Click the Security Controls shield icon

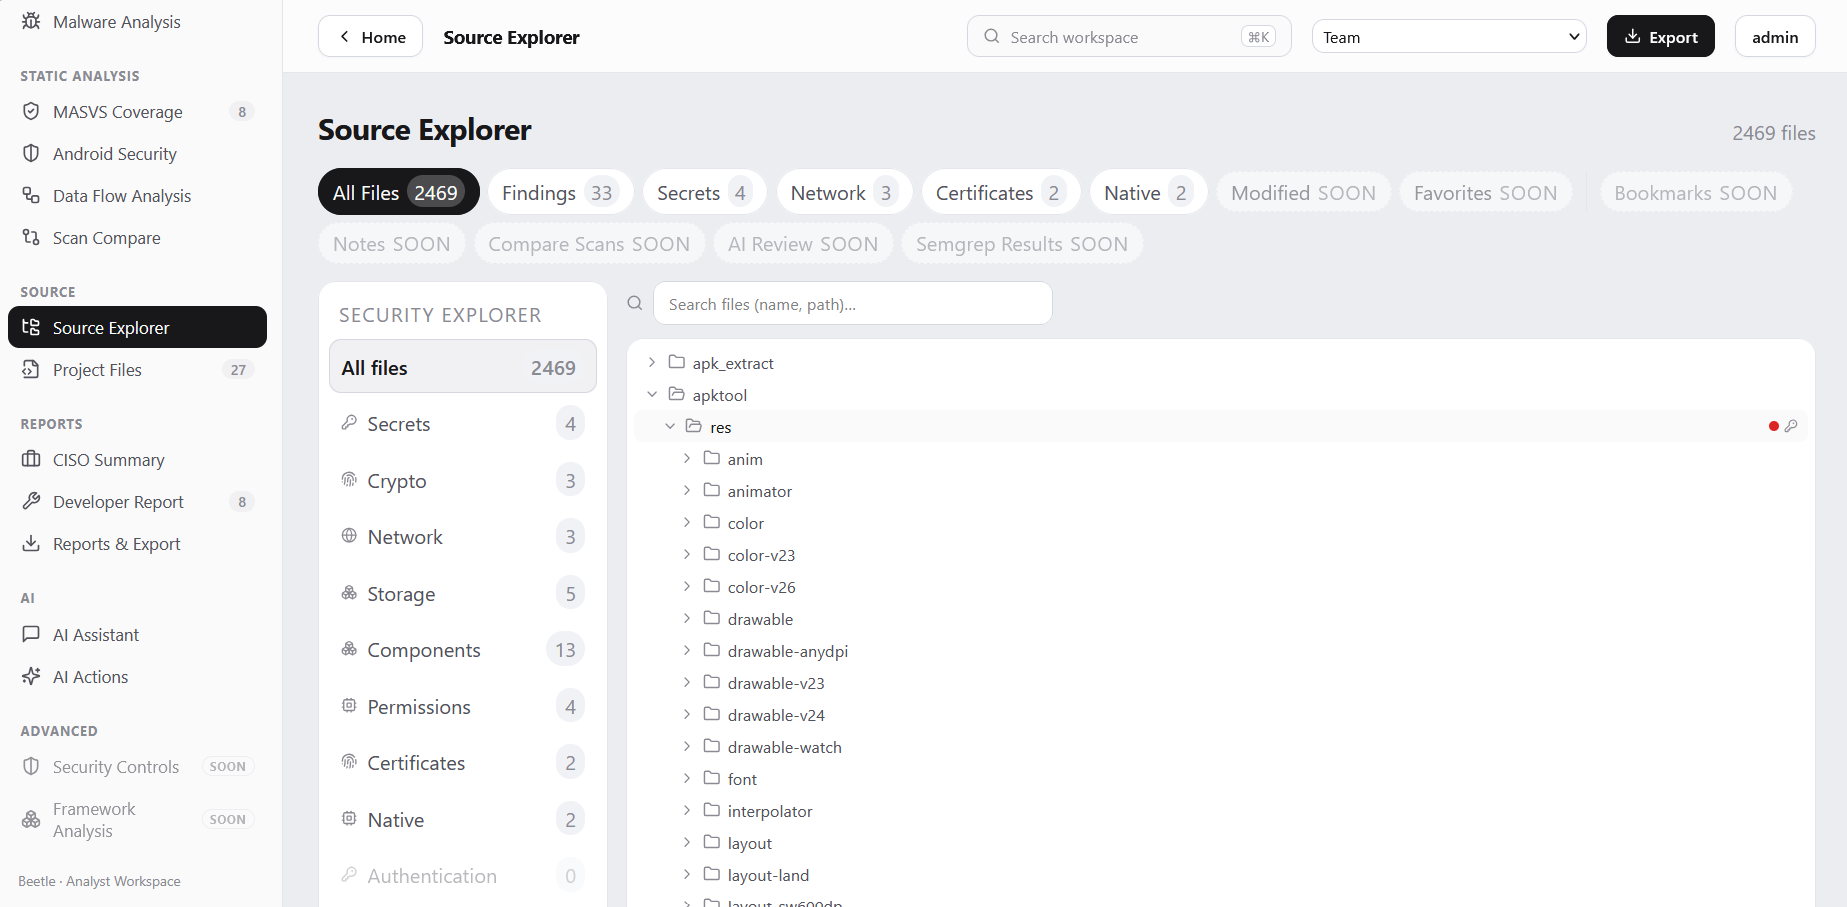pos(31,766)
